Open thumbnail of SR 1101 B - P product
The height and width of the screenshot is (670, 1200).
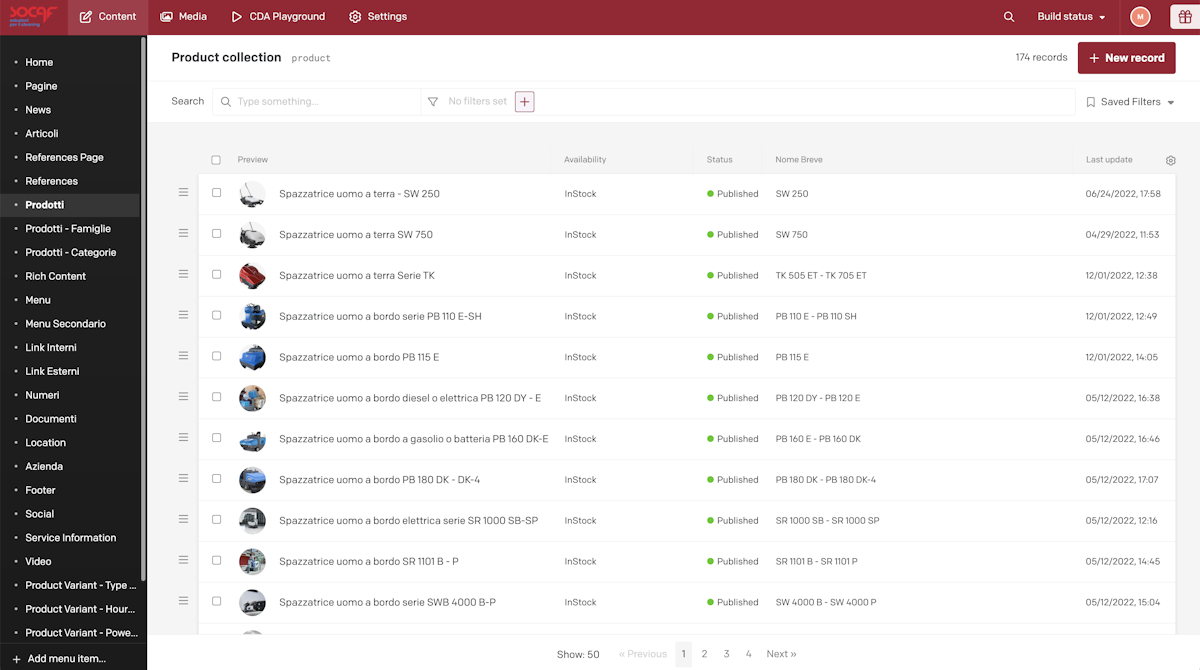[x=252, y=562]
